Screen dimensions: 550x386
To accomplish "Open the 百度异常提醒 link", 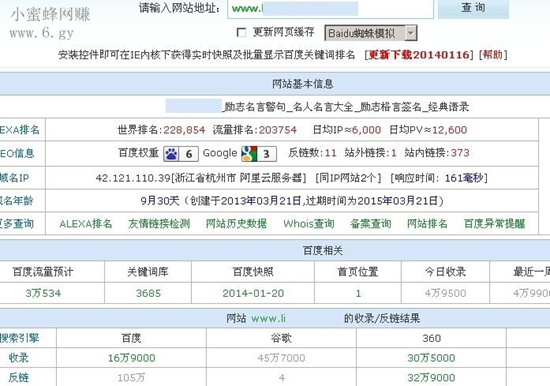I will pyautogui.click(x=494, y=224).
